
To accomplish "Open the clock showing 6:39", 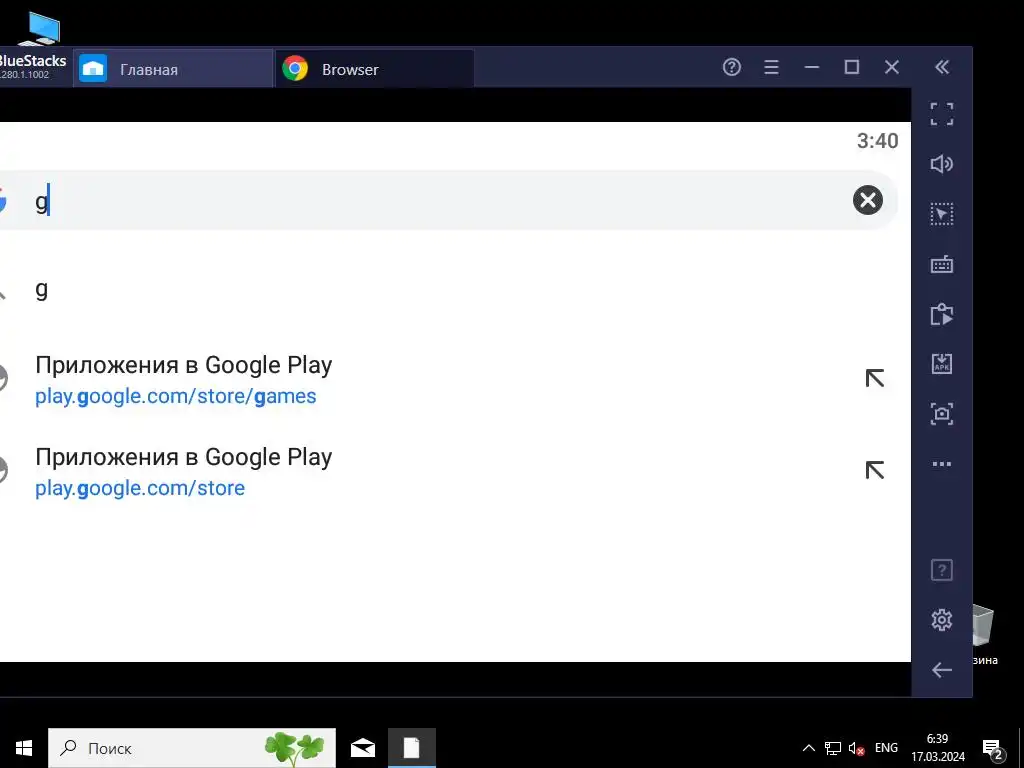I will click(x=938, y=748).
